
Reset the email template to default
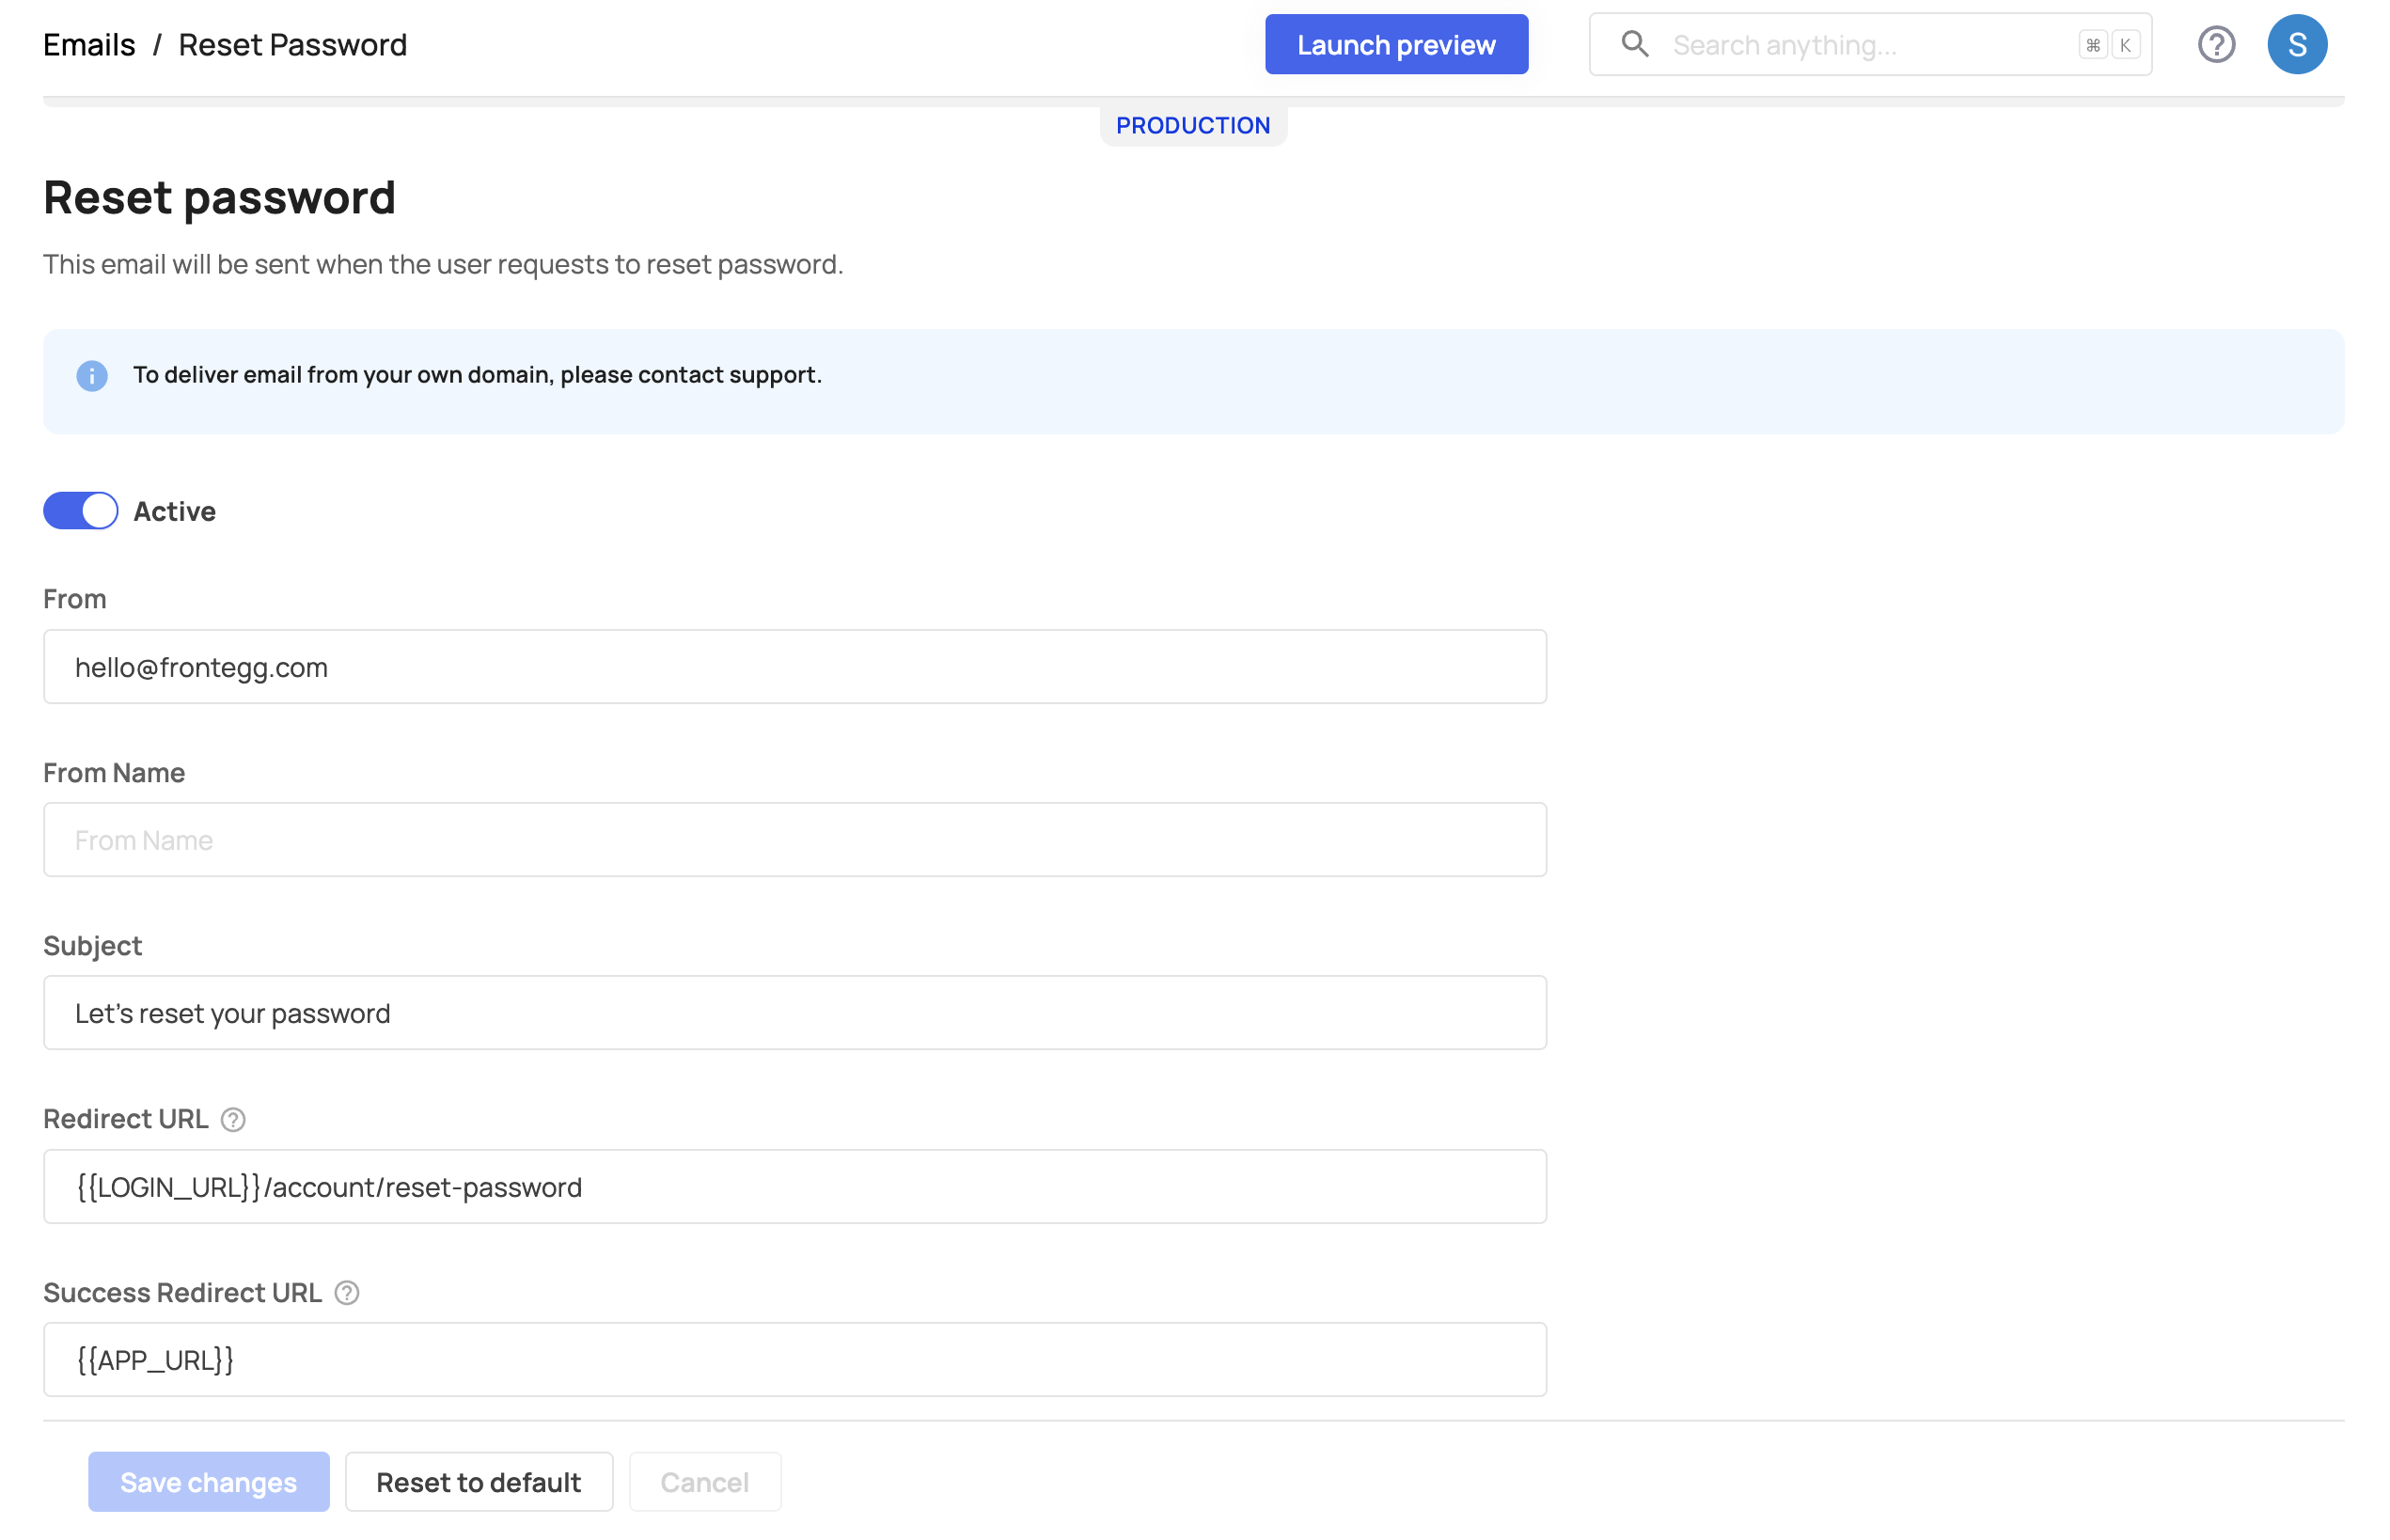tap(478, 1482)
